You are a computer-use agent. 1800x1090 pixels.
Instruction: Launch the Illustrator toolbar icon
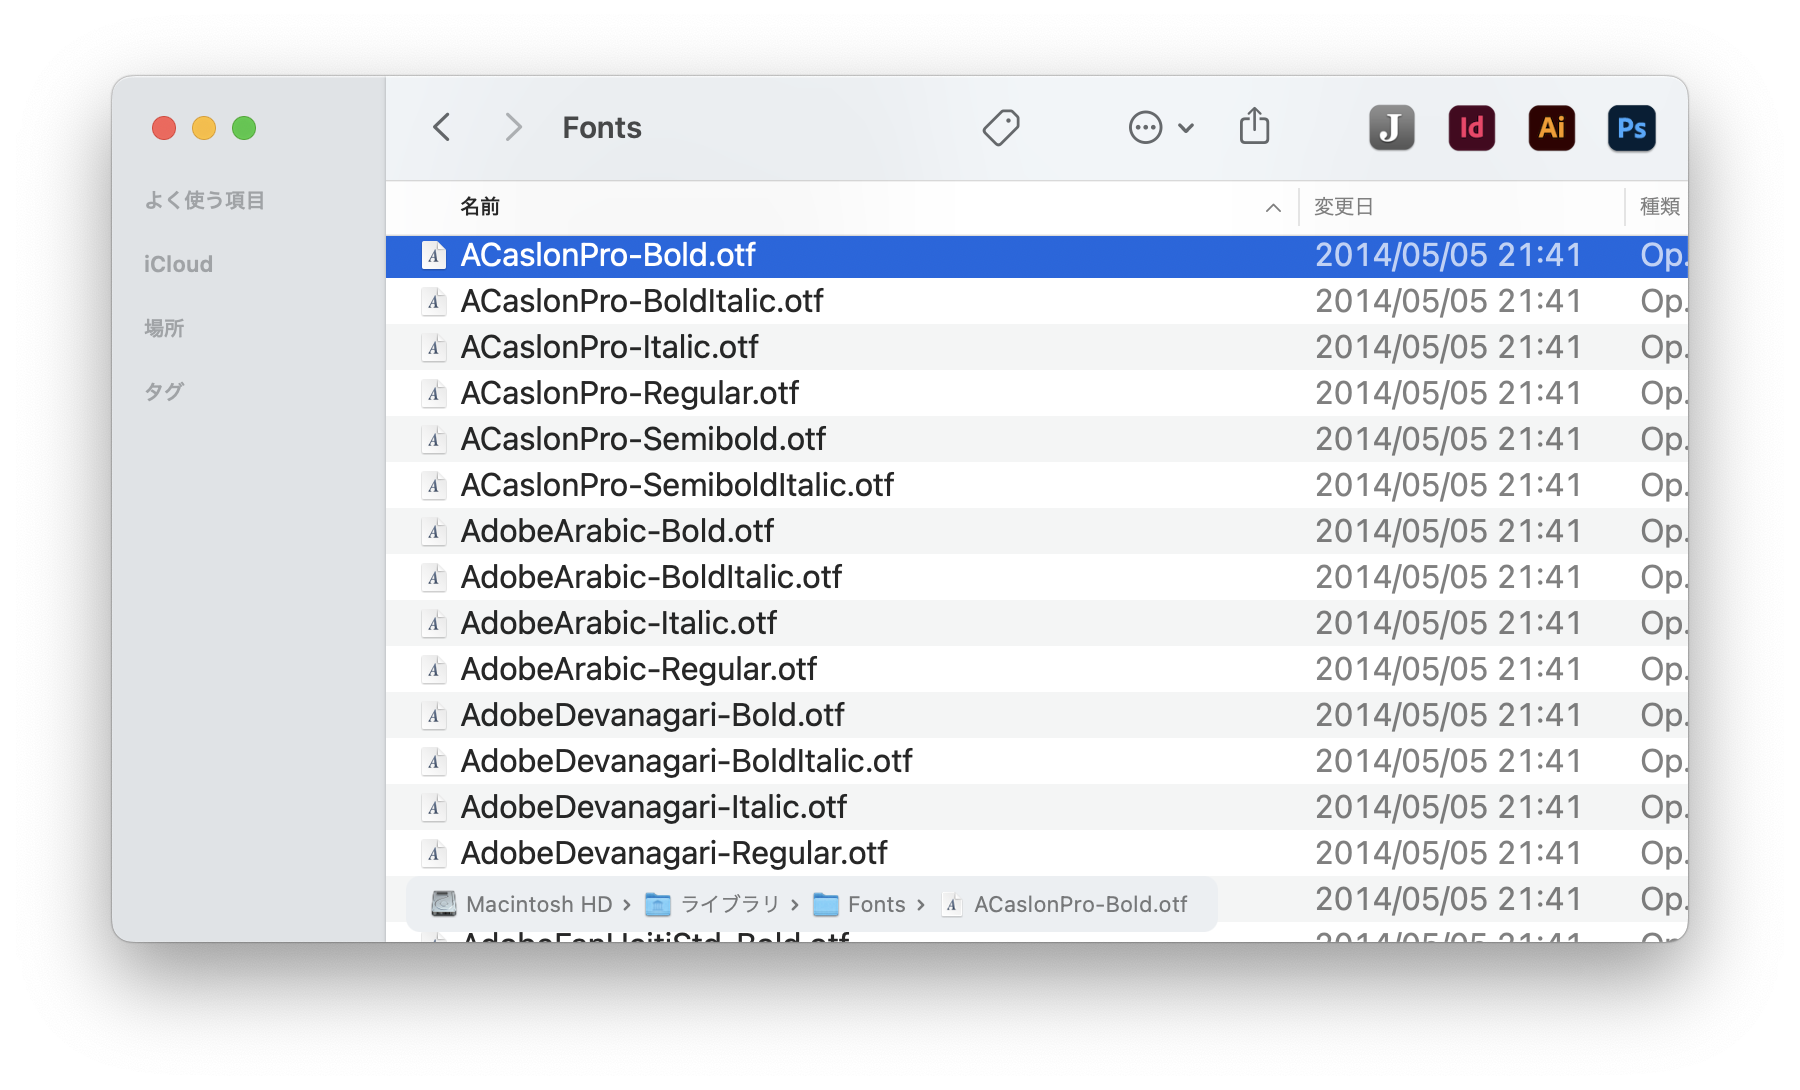(x=1551, y=128)
